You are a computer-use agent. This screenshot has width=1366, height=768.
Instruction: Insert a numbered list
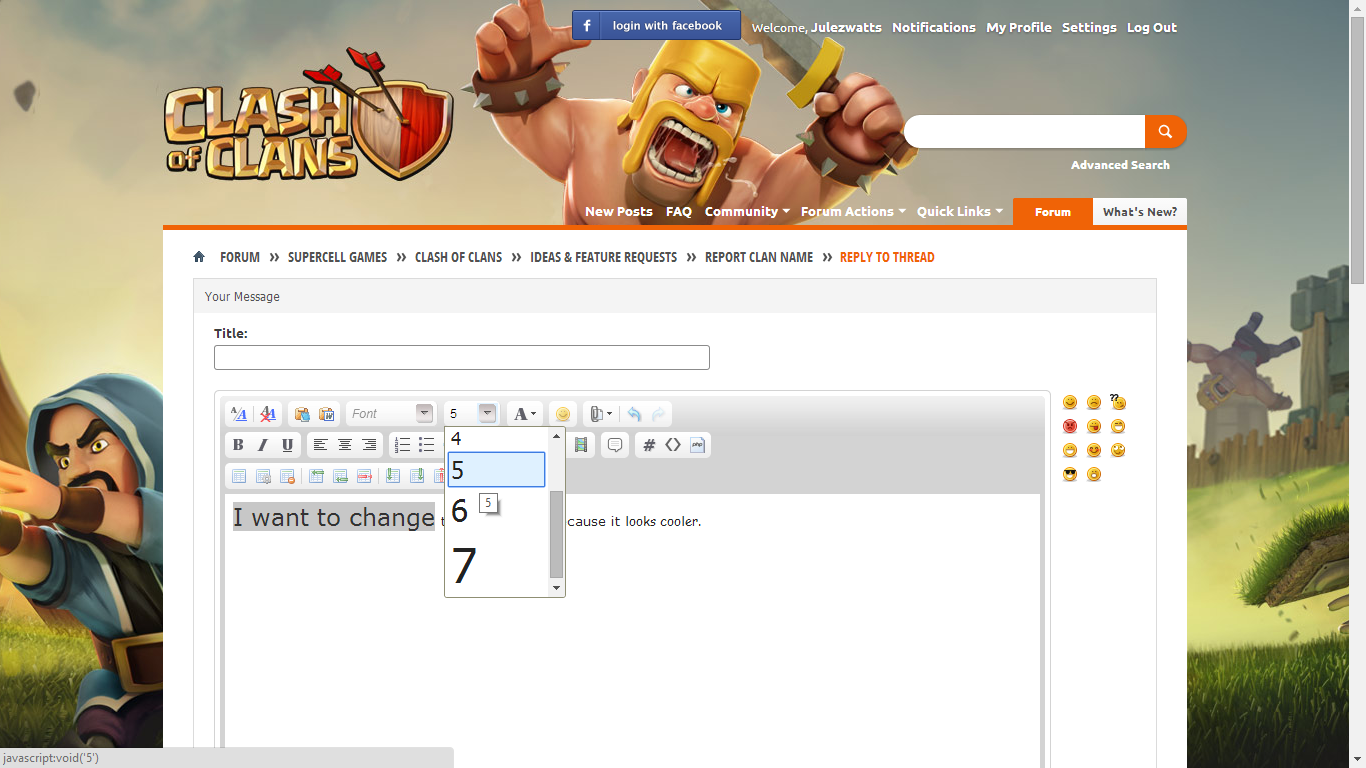pyautogui.click(x=402, y=445)
